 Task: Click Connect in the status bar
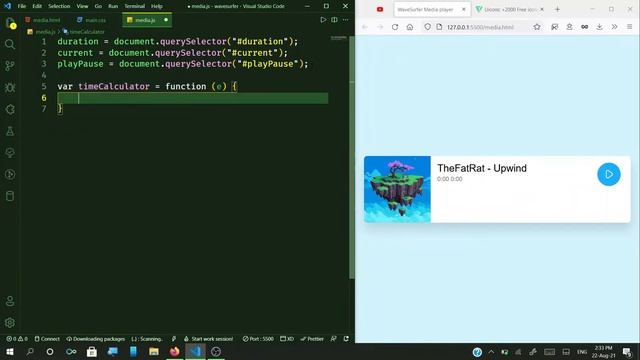[47, 339]
